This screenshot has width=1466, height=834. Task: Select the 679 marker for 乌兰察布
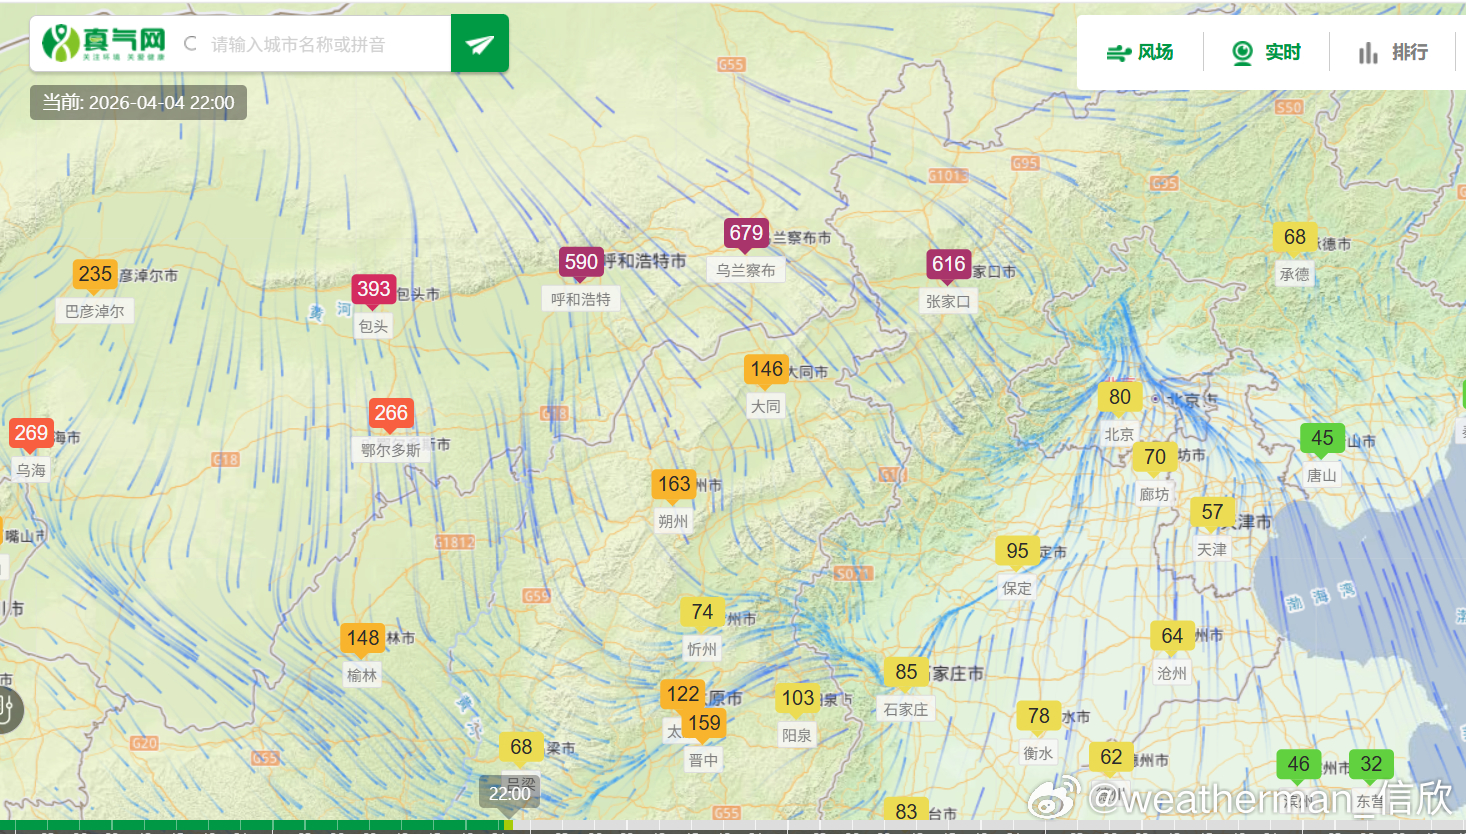pyautogui.click(x=746, y=233)
